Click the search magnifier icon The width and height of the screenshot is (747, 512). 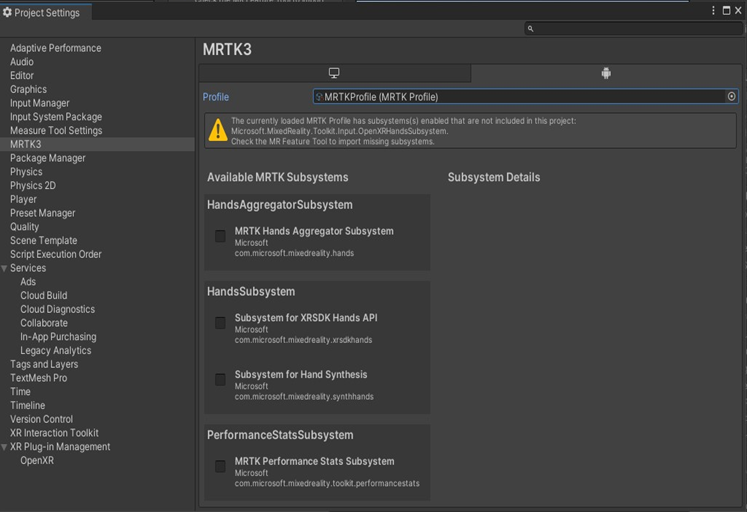[x=530, y=29]
